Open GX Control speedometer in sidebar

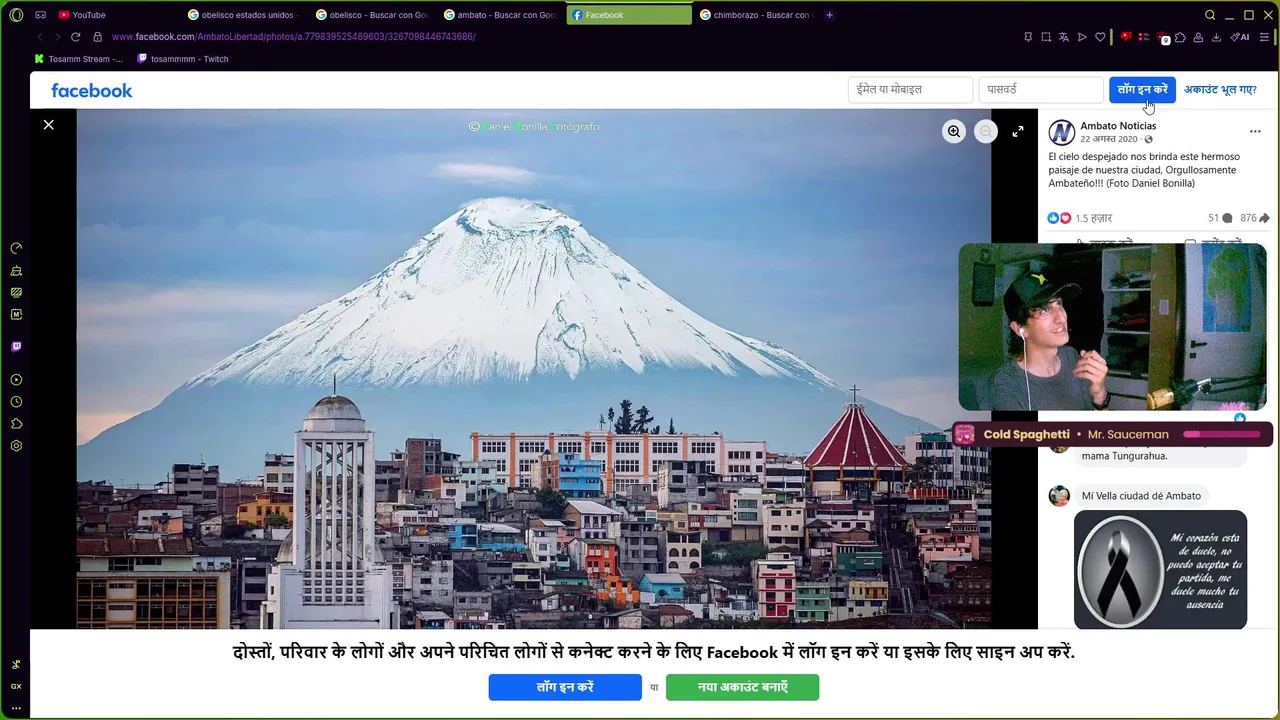(16, 248)
